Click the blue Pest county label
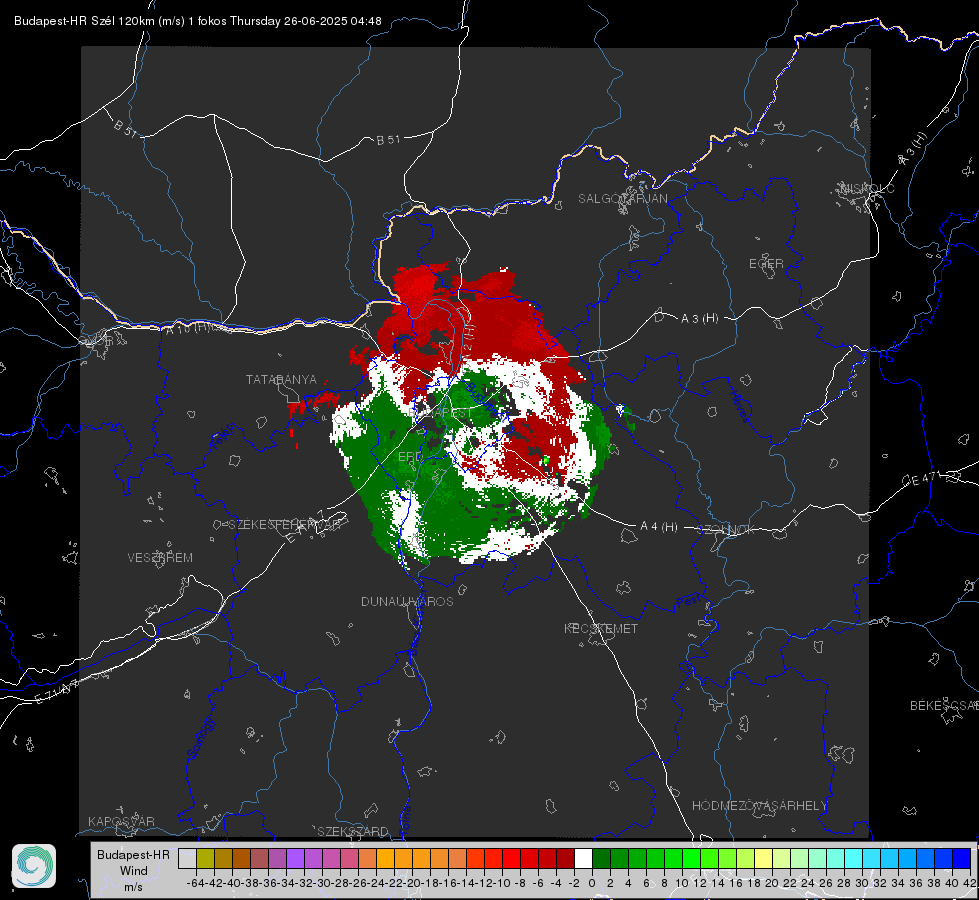Image resolution: width=979 pixels, height=900 pixels. [x=689, y=602]
